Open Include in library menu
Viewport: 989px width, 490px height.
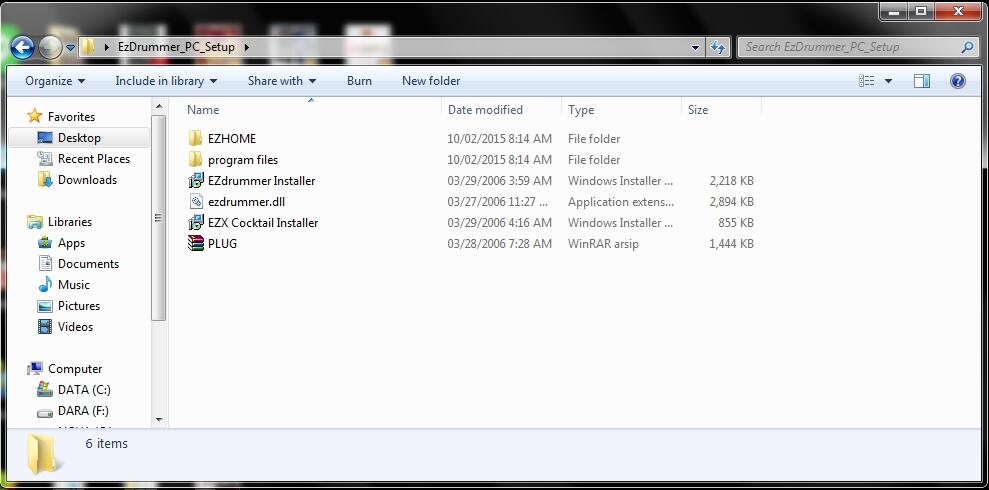tap(166, 81)
